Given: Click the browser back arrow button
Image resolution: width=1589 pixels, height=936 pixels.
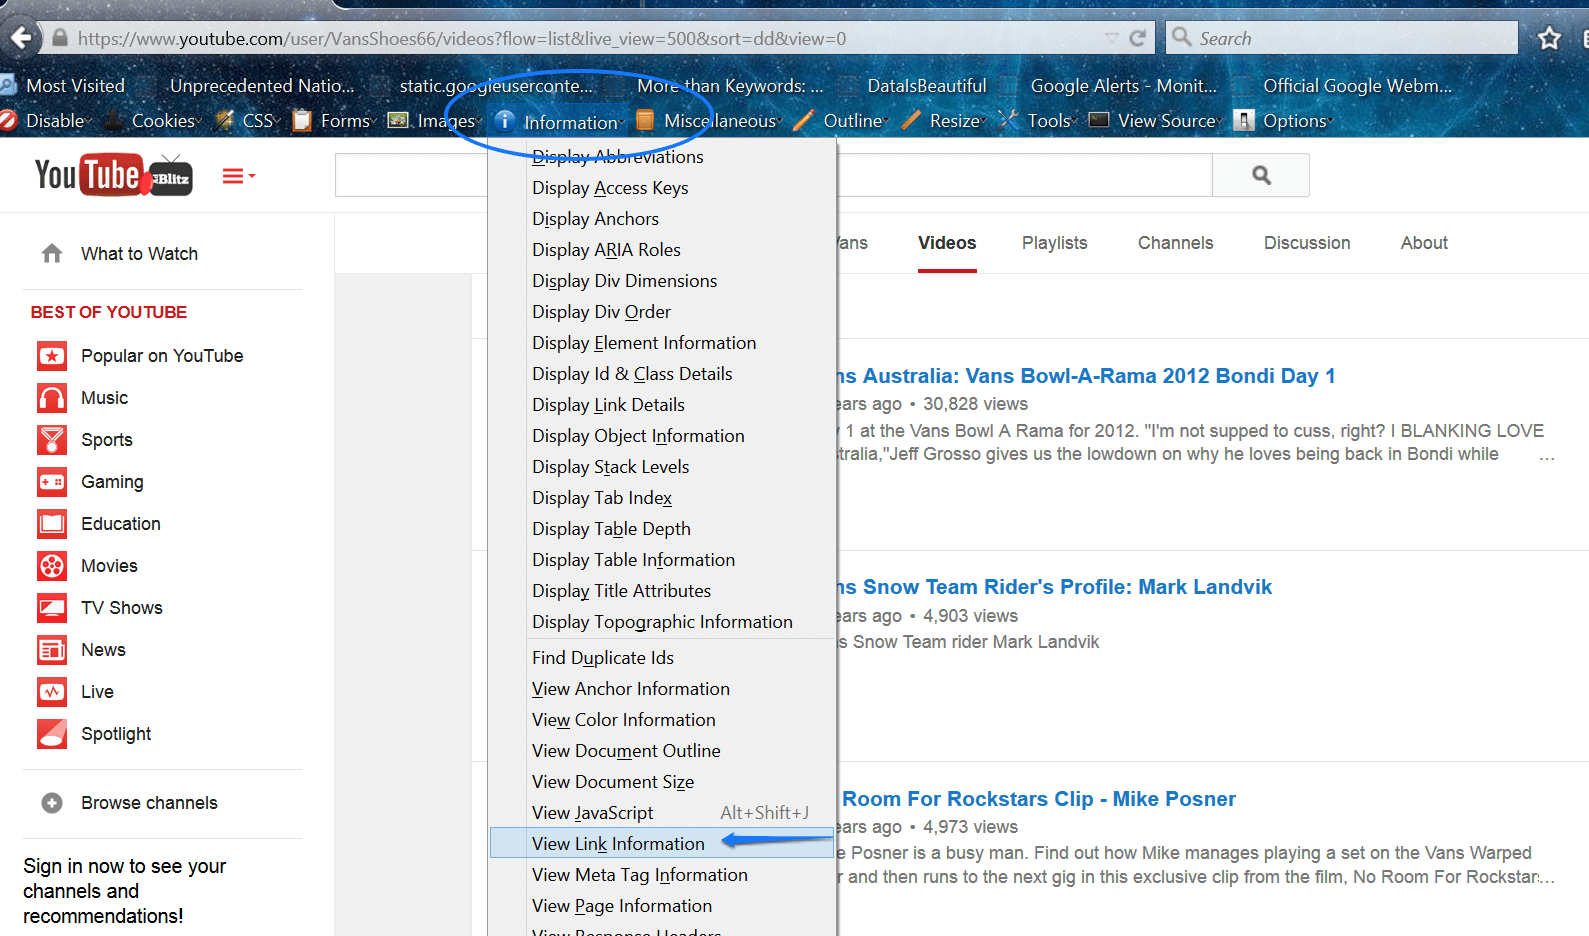Looking at the screenshot, I should [x=21, y=38].
